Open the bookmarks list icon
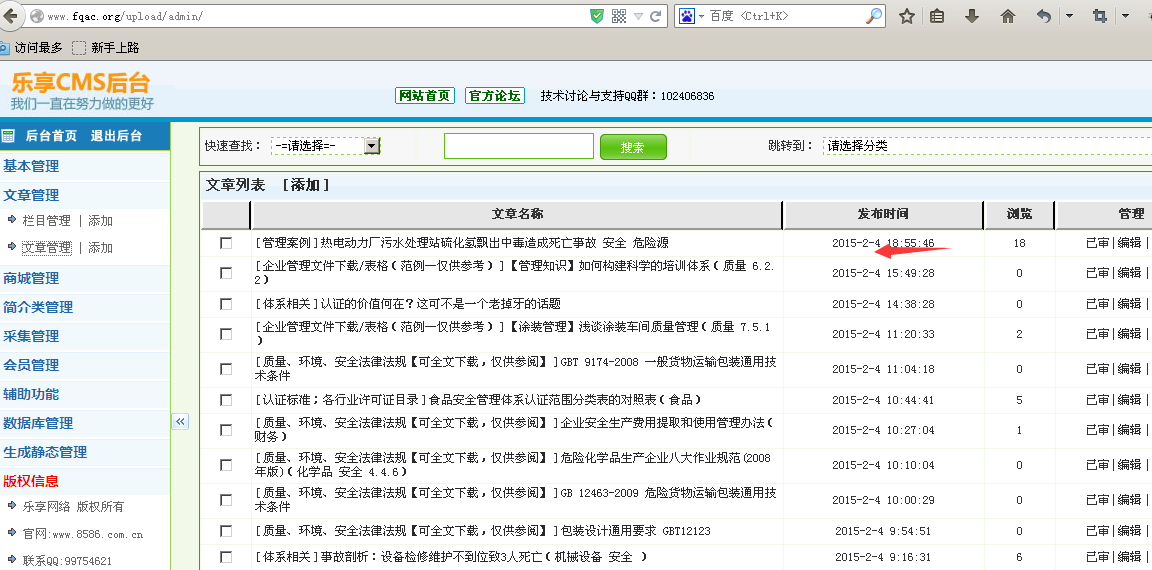 coord(937,16)
